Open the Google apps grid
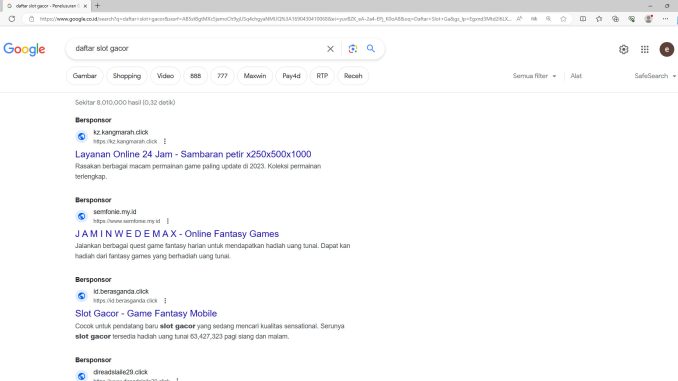This screenshot has width=678, height=381. [x=645, y=49]
